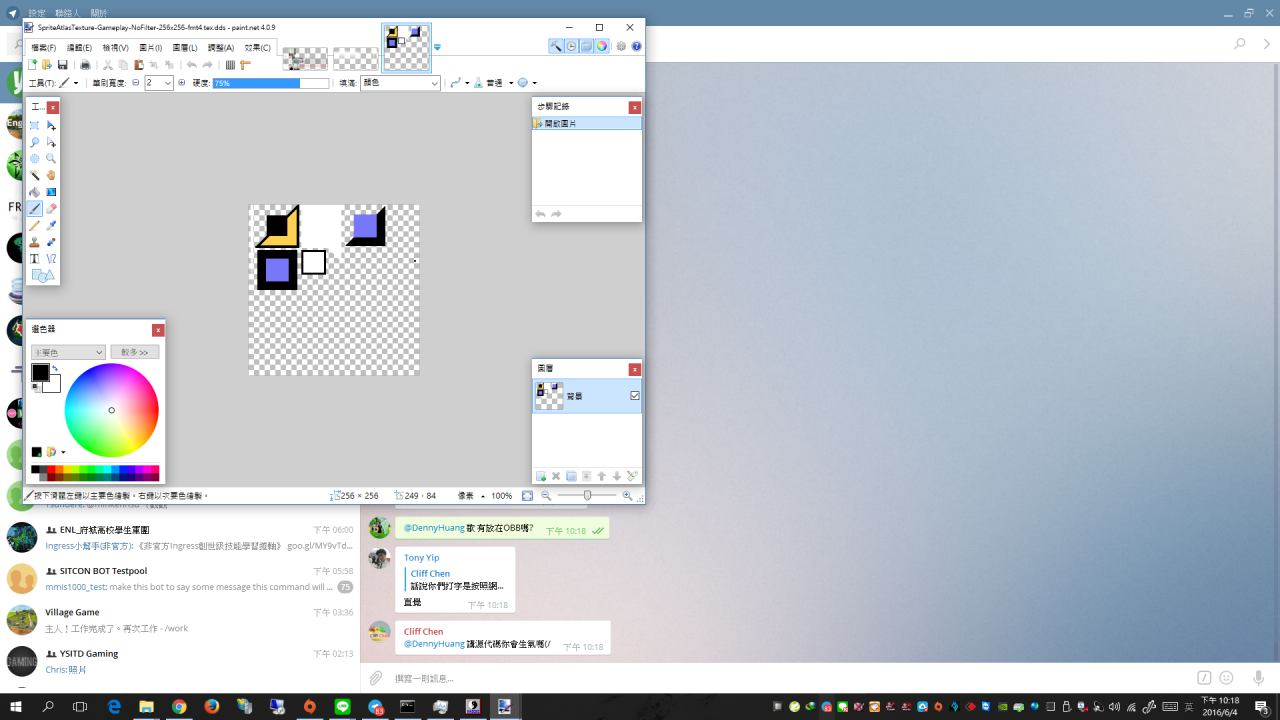Click the save icon in toolbar
This screenshot has width=1280, height=720.
[63, 65]
